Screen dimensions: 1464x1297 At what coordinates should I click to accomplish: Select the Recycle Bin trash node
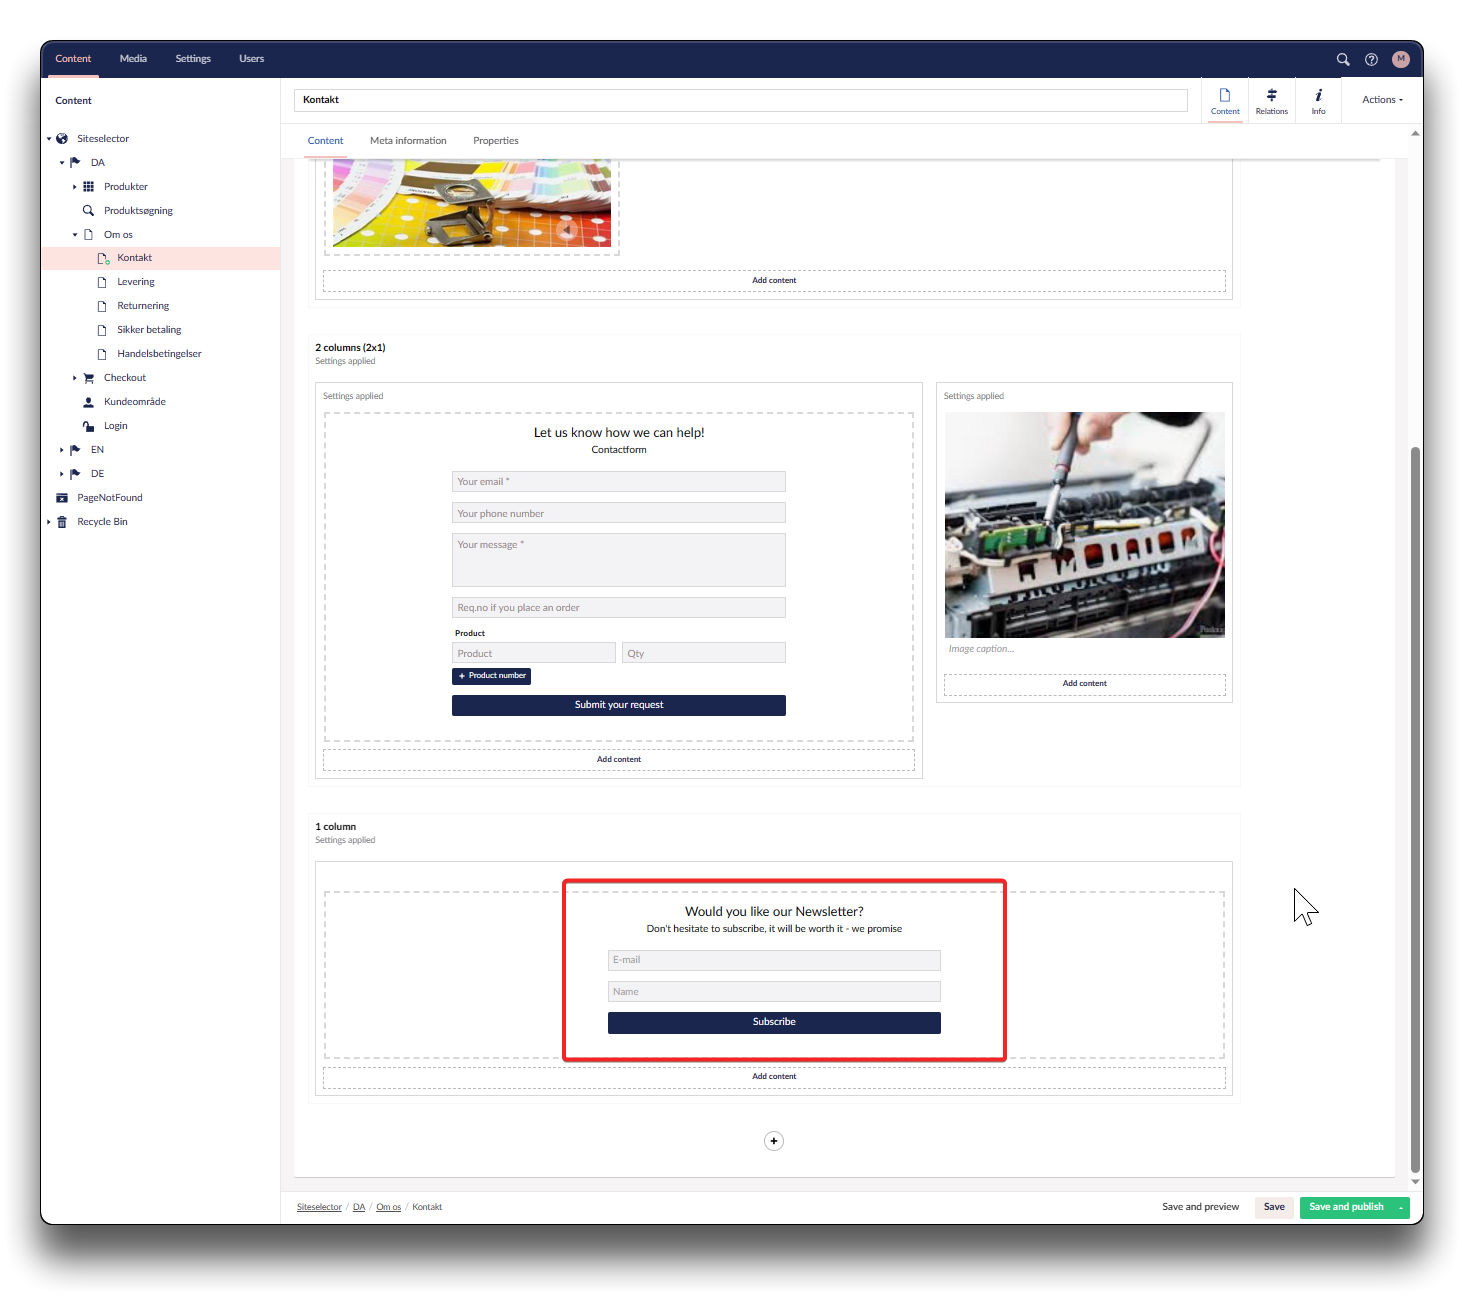click(x=102, y=522)
